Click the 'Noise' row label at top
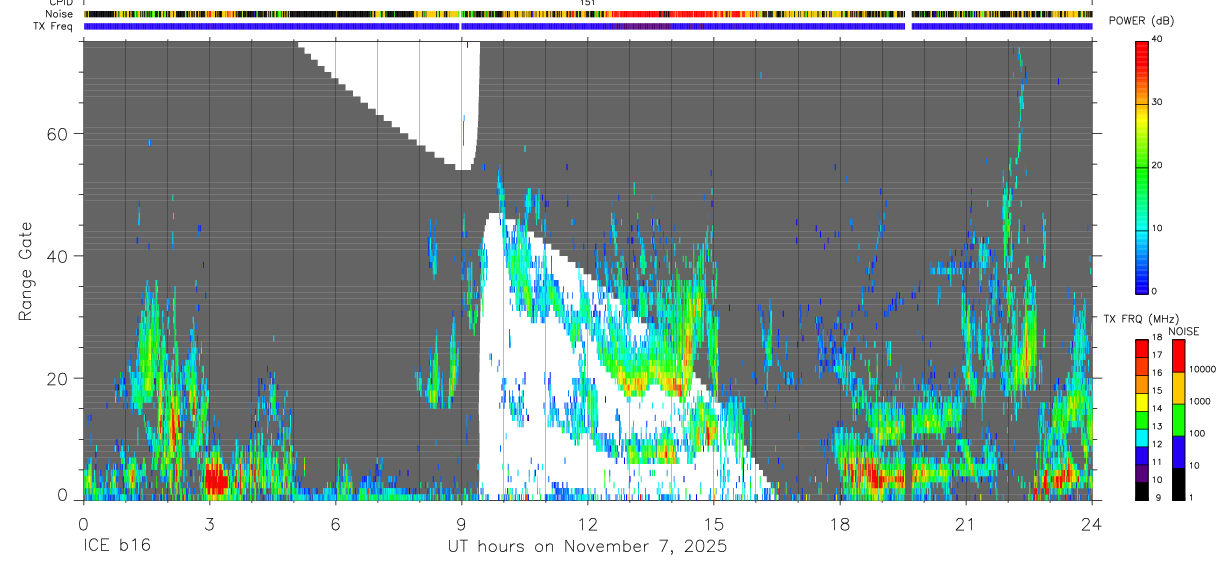The width and height of the screenshot is (1228, 567). (x=59, y=14)
